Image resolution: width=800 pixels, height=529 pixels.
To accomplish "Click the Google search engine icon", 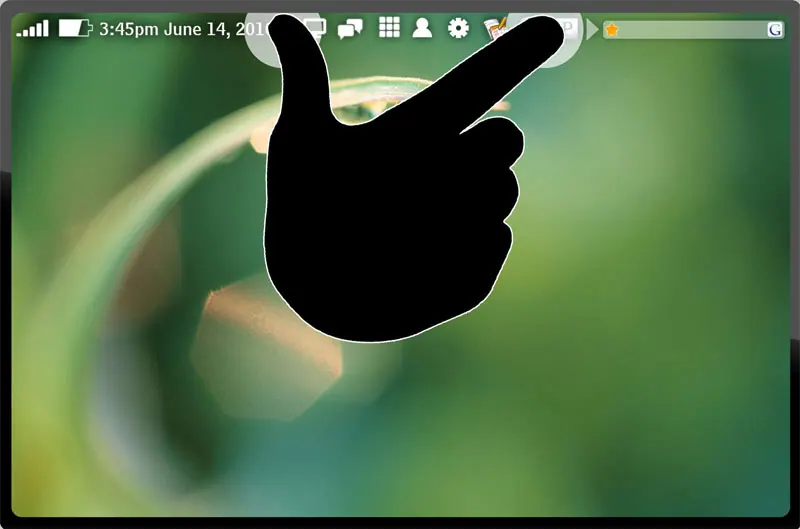I will point(775,30).
